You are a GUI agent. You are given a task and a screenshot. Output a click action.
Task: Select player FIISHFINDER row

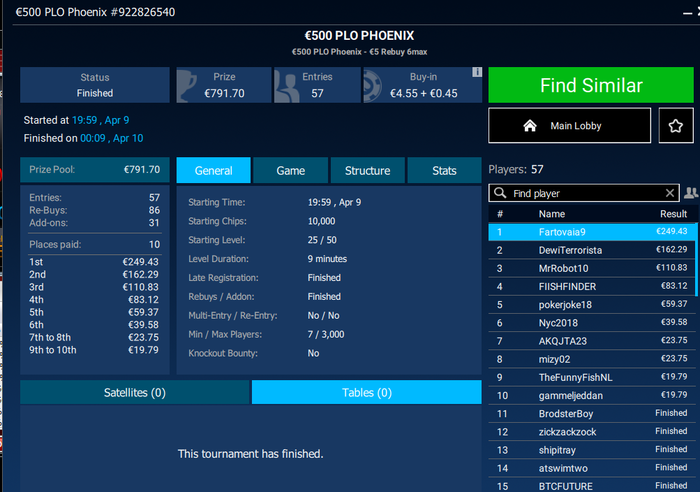point(592,286)
